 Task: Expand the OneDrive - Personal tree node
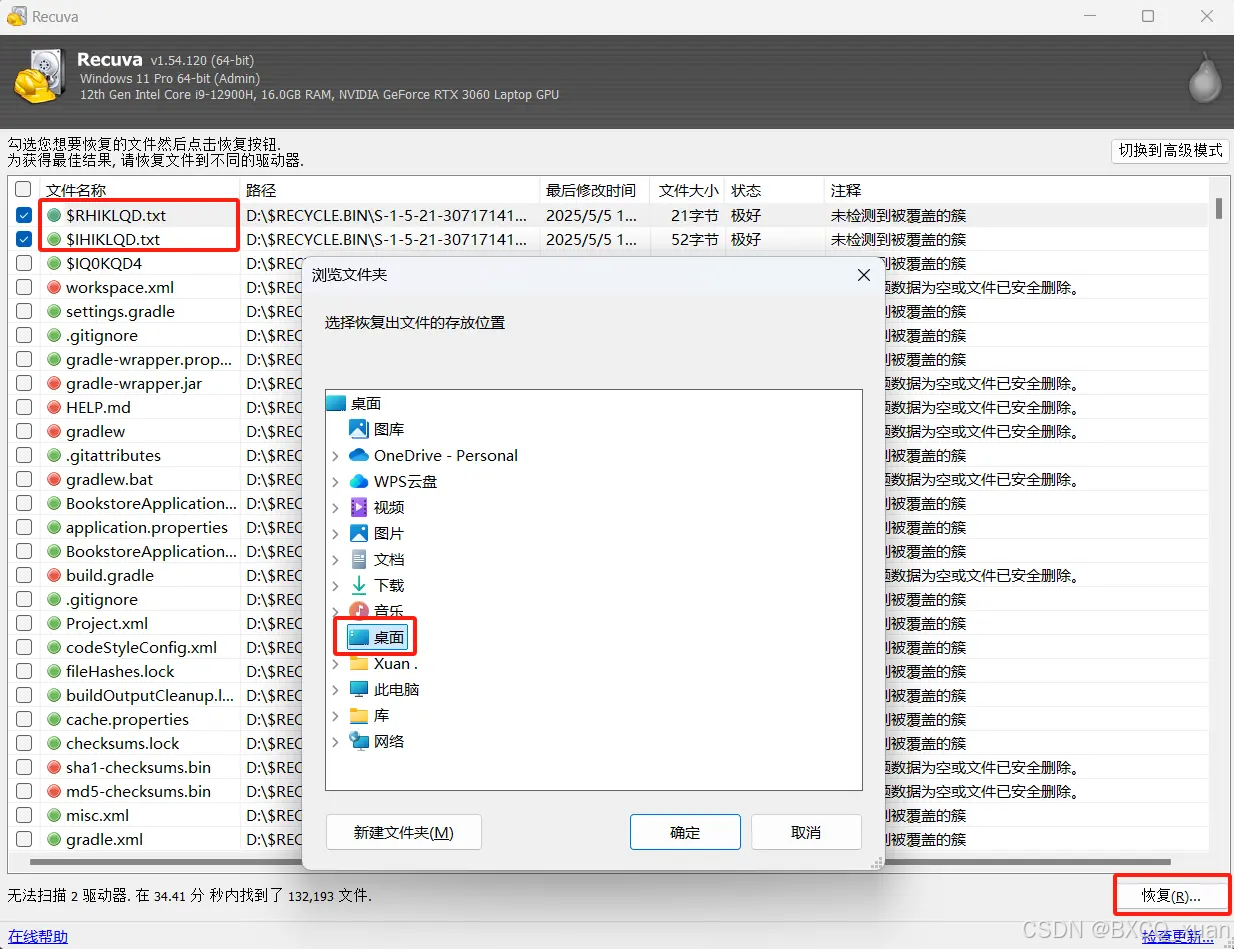tap(336, 456)
